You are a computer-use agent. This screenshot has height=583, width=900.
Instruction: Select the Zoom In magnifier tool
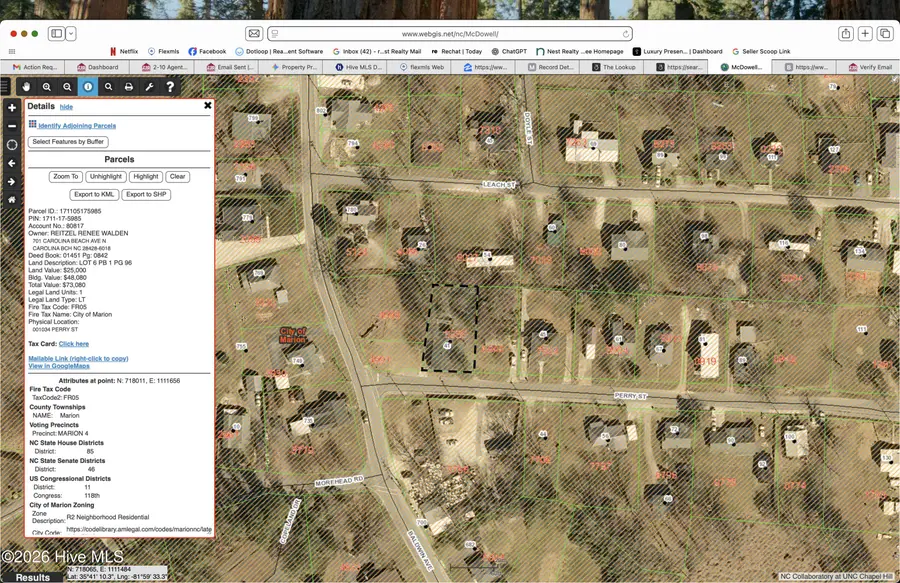click(46, 87)
